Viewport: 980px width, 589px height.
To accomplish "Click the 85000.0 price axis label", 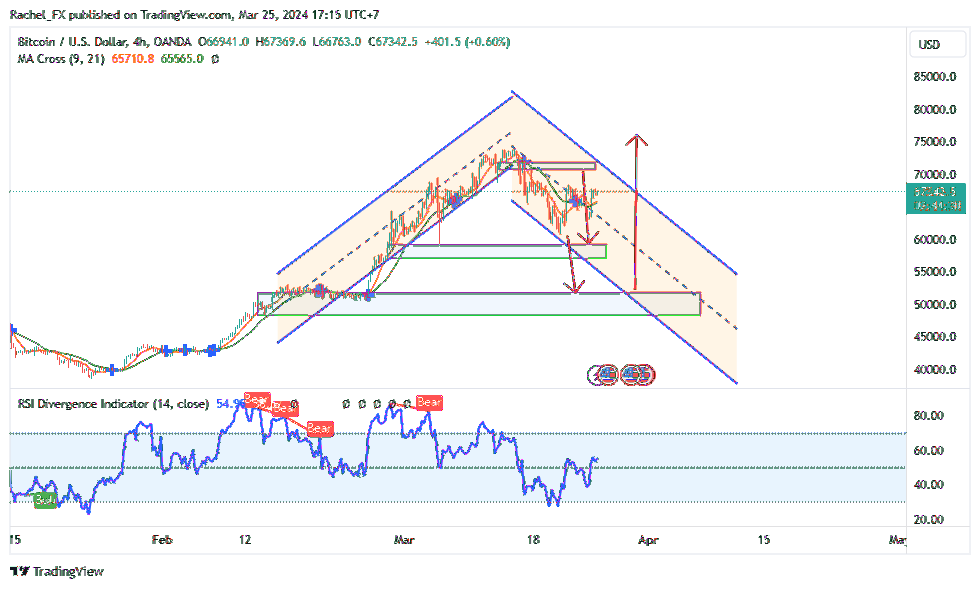I will tap(935, 77).
